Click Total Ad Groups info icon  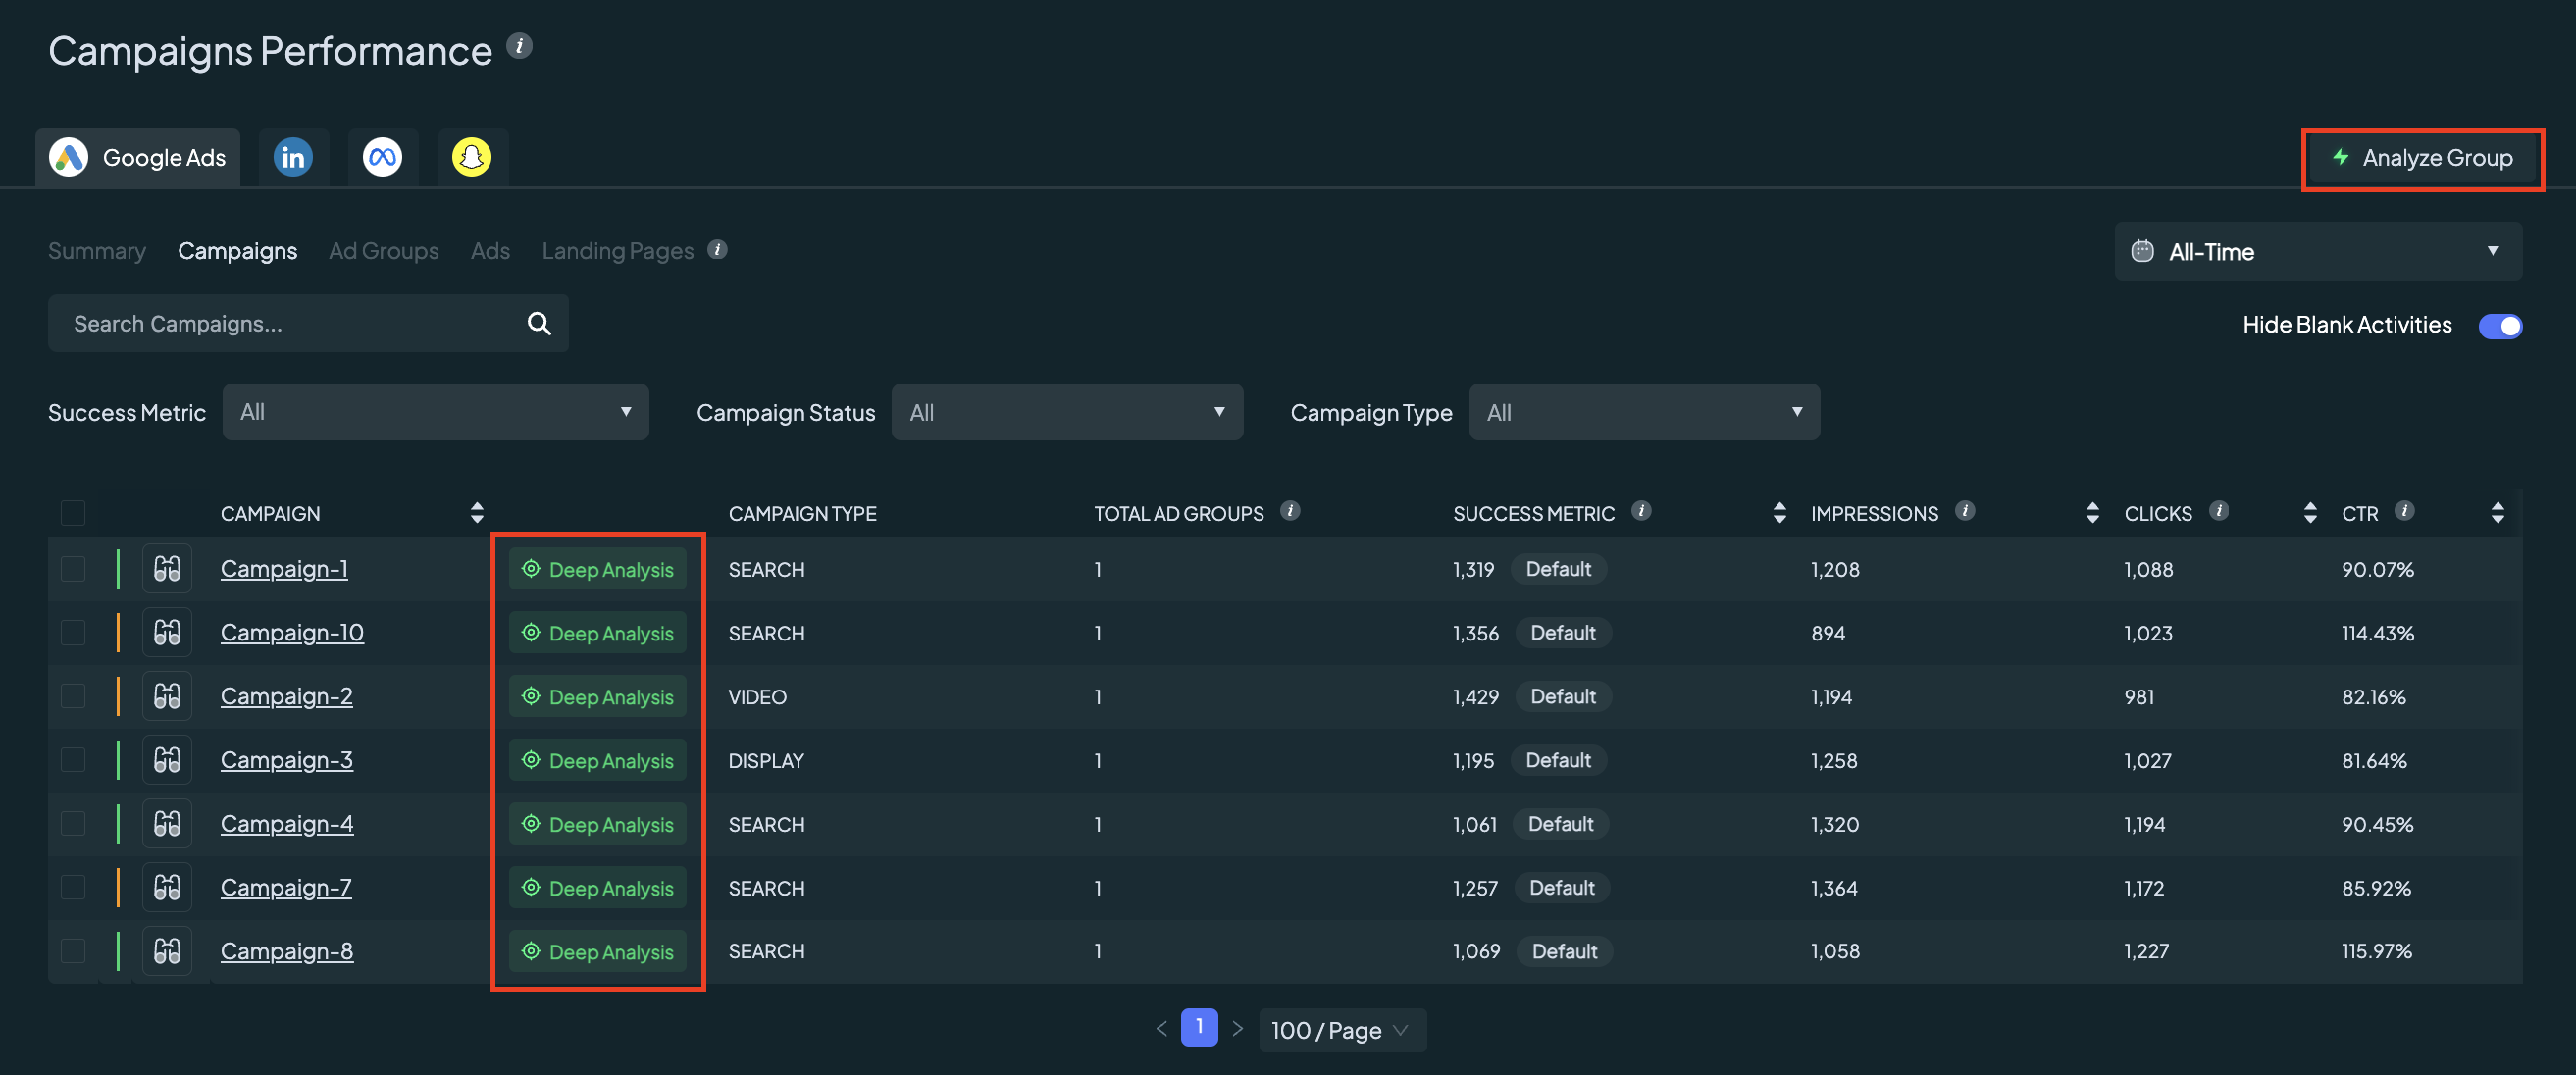[x=1290, y=511]
